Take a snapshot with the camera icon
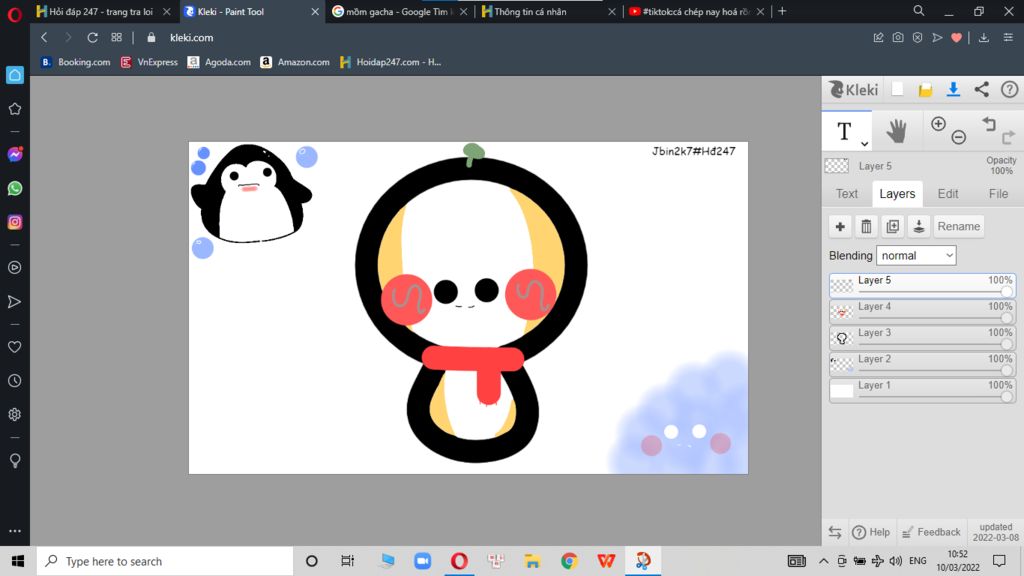Image resolution: width=1024 pixels, height=576 pixels. 898,38
